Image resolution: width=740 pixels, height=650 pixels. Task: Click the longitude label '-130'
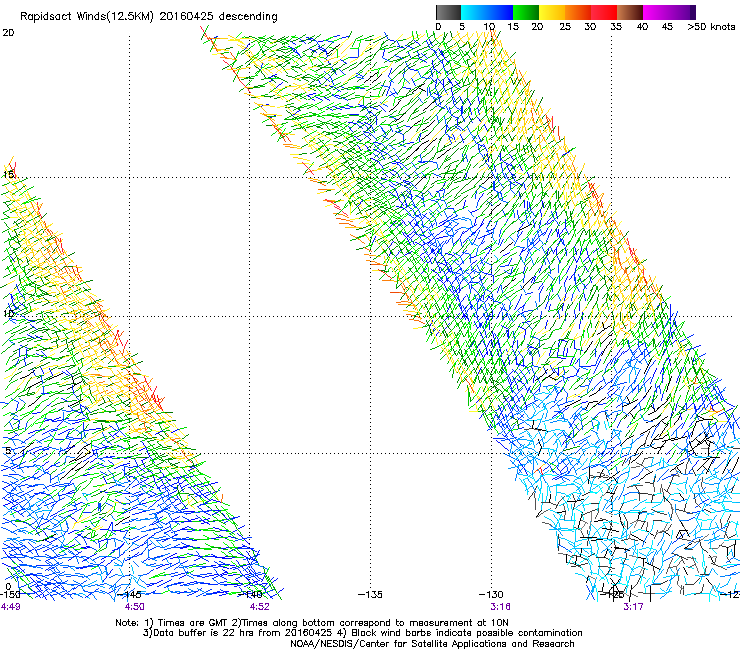[491, 594]
